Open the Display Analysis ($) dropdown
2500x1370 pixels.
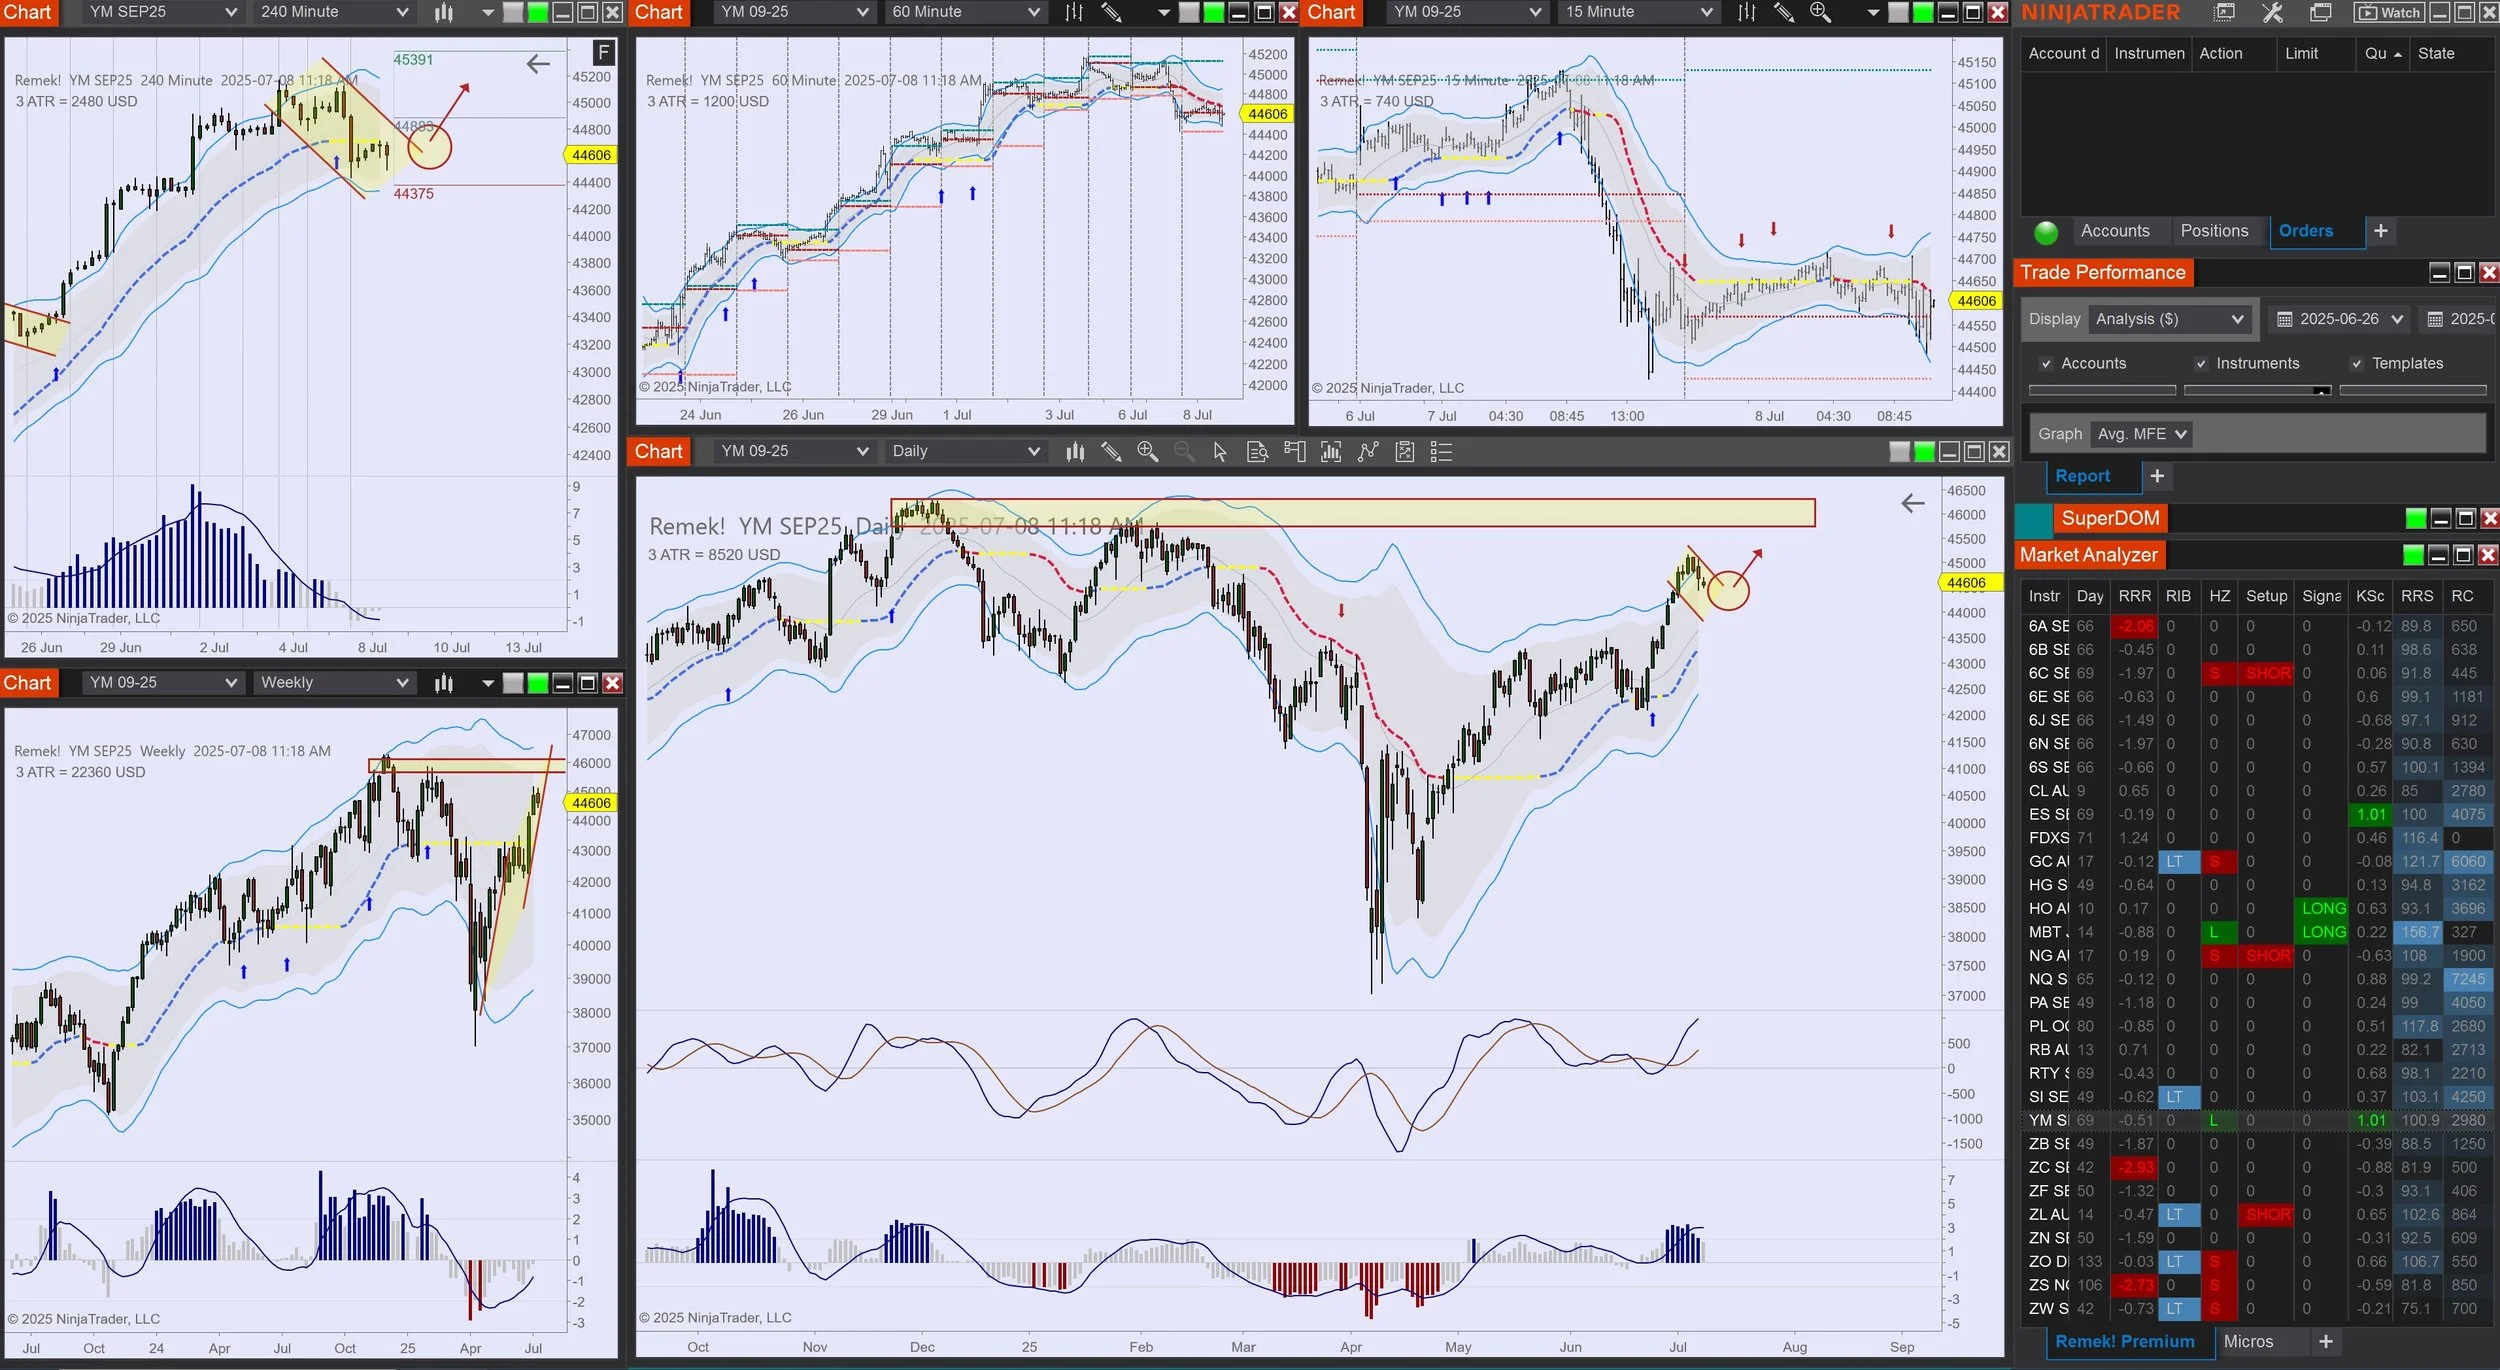click(2170, 319)
